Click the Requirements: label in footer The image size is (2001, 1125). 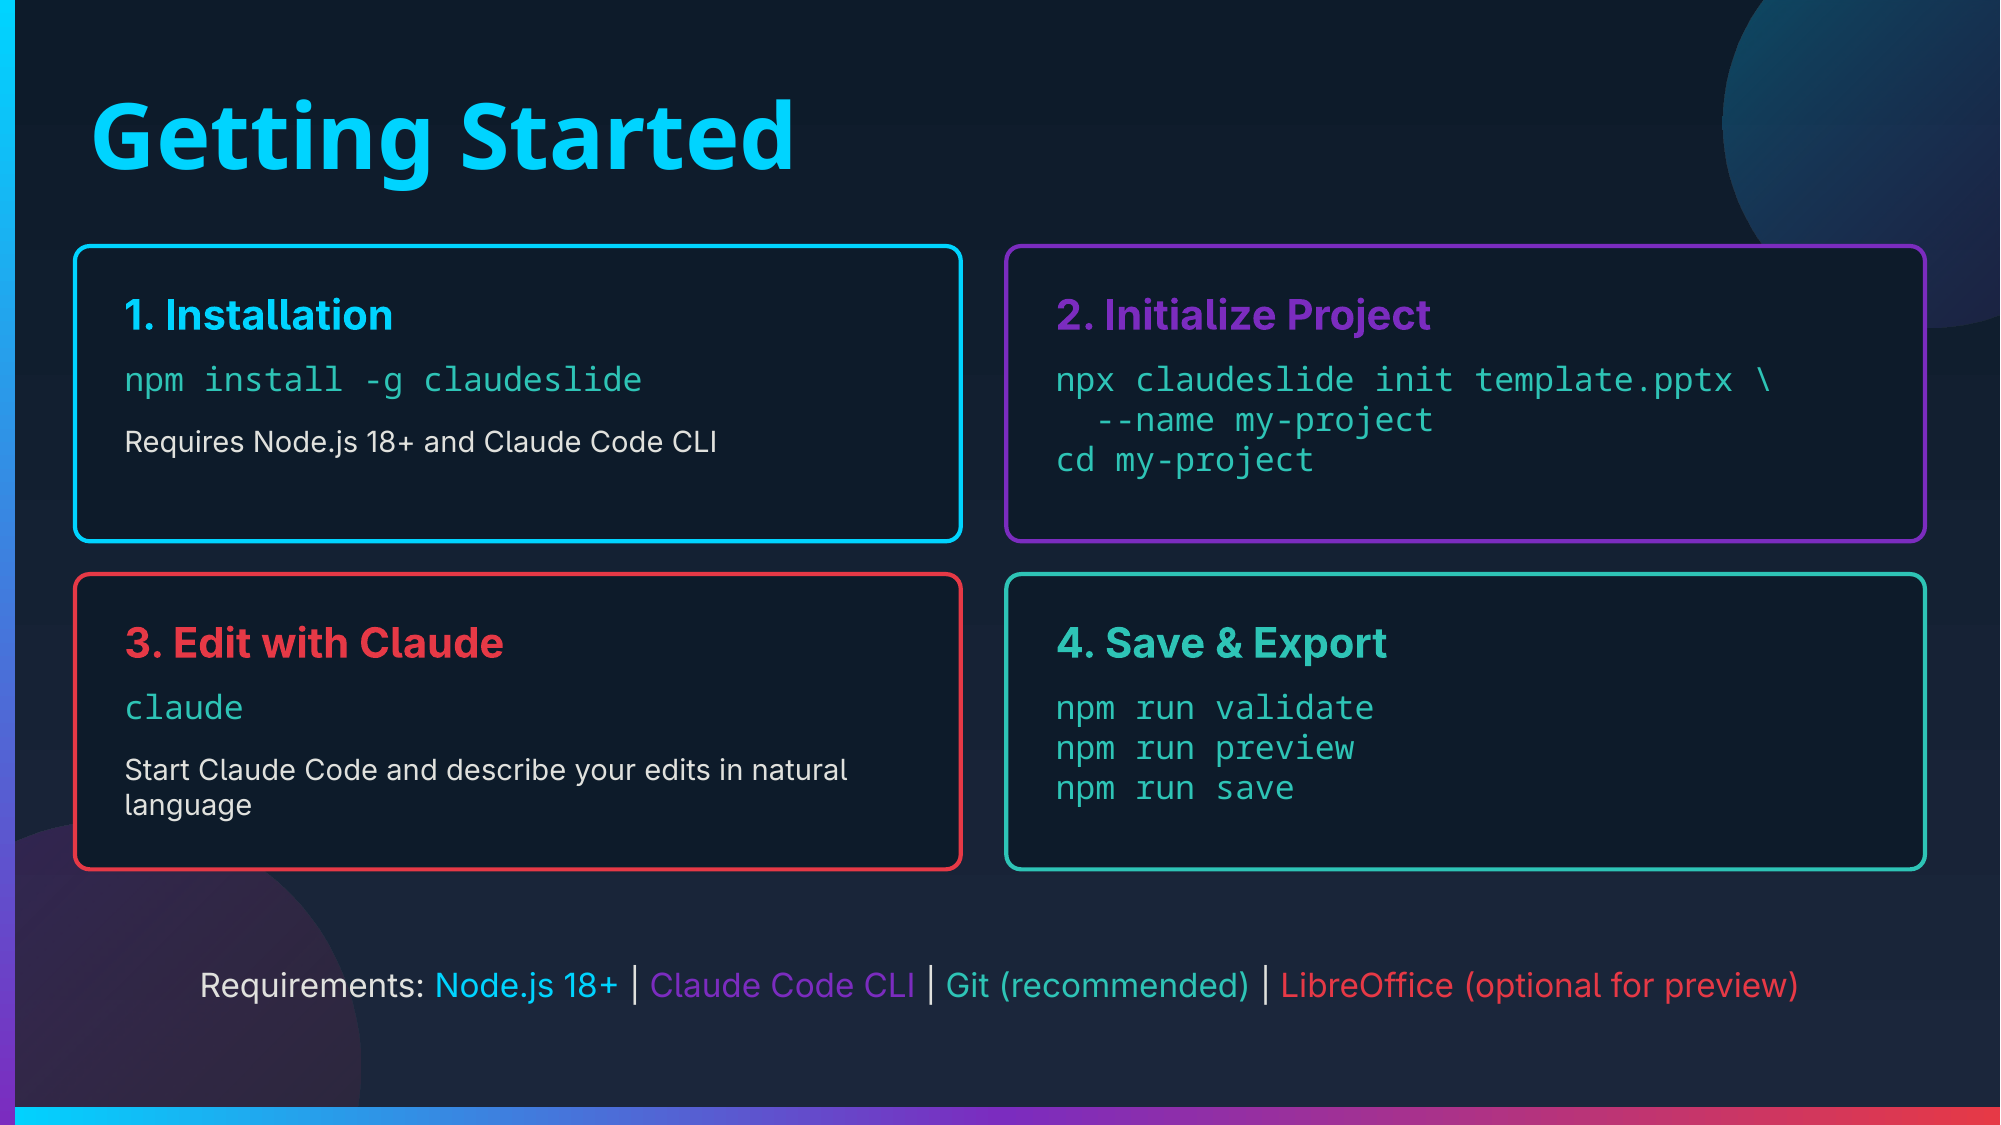click(x=312, y=986)
